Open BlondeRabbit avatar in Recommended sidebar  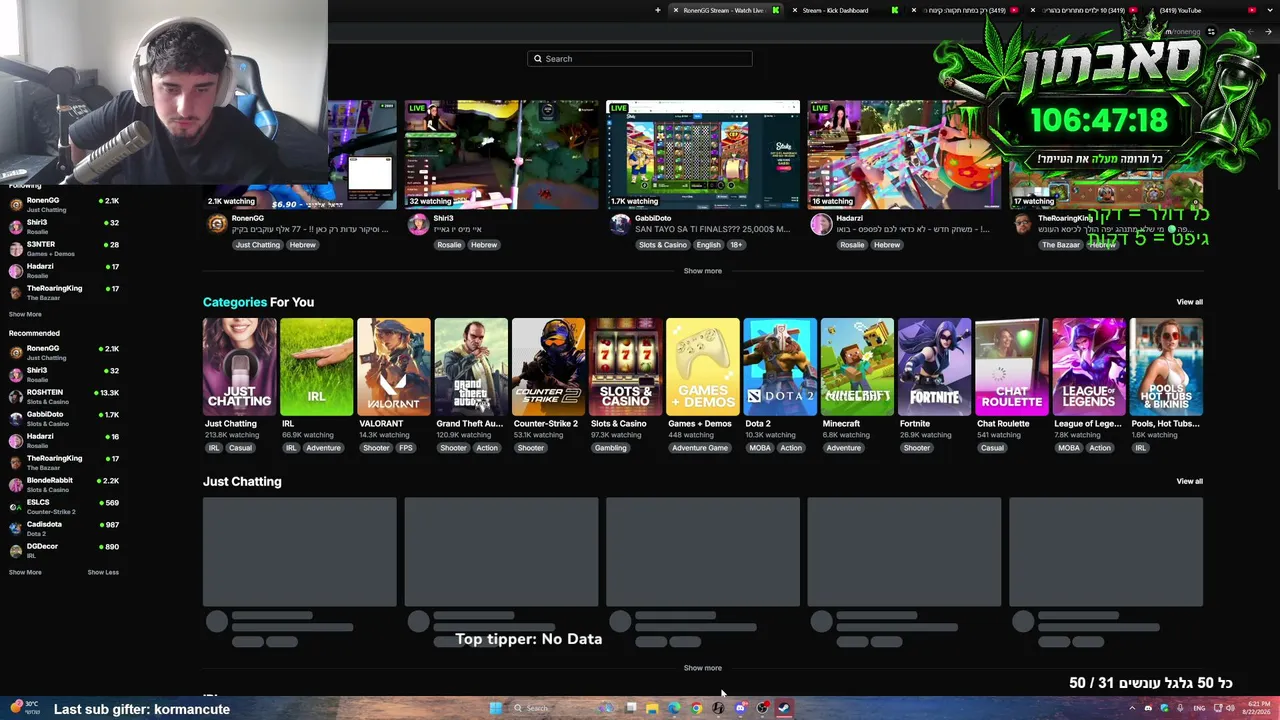pos(16,485)
